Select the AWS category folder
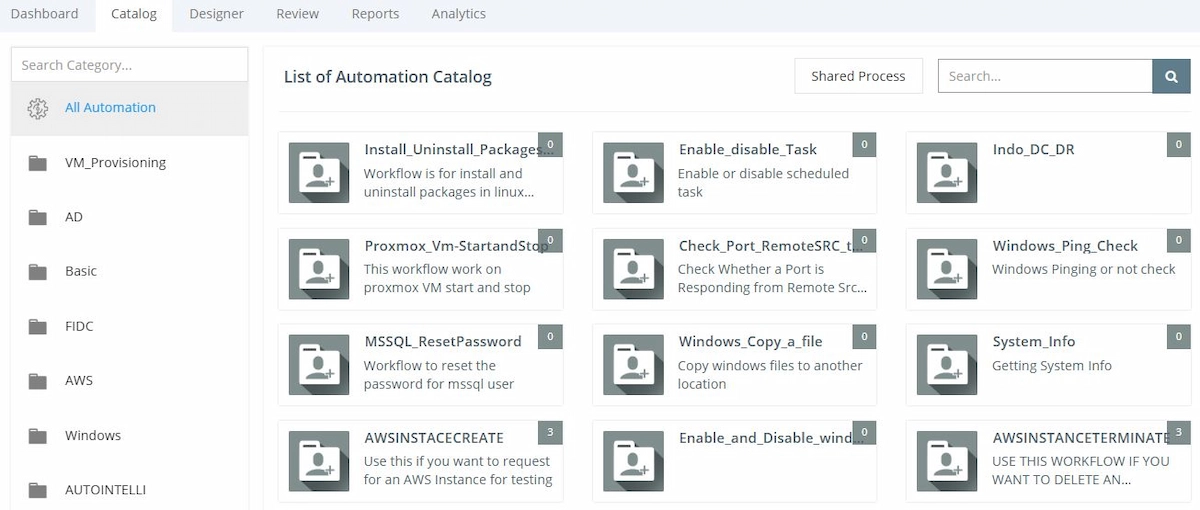 pos(38,381)
